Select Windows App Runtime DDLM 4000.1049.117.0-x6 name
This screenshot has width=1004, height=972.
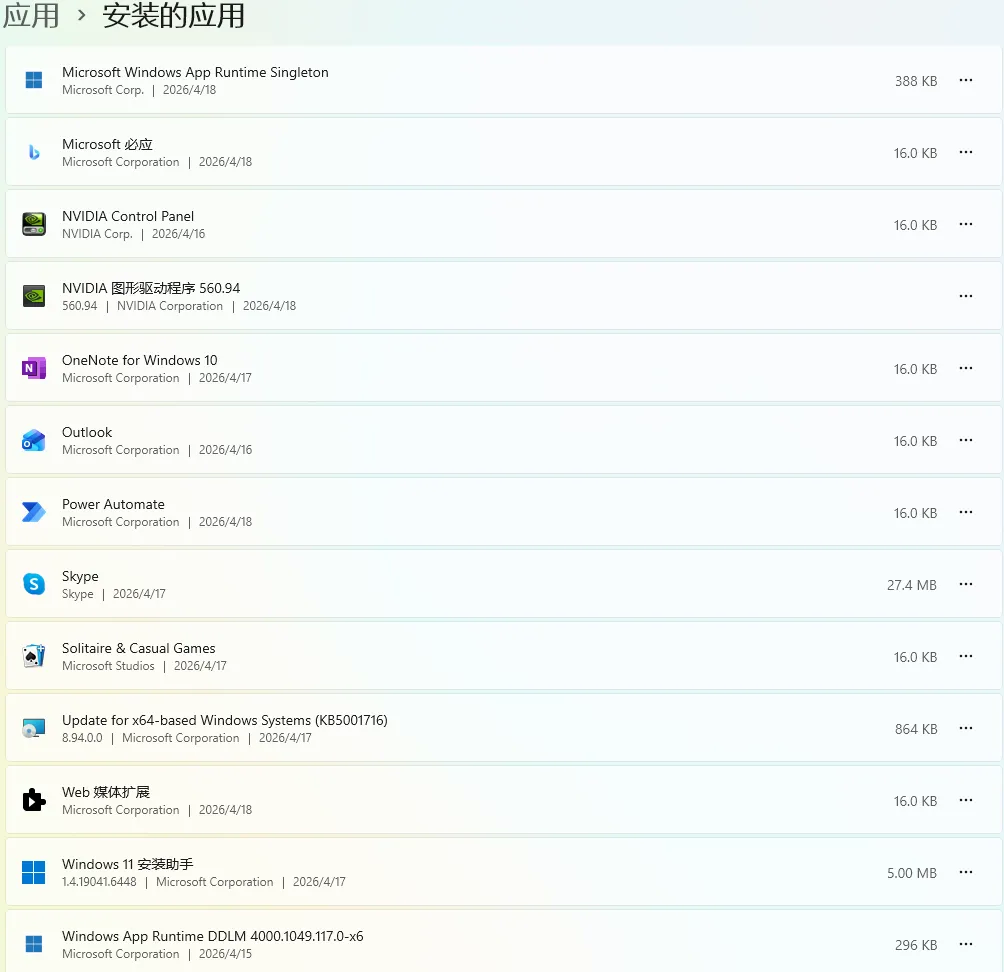[213, 936]
